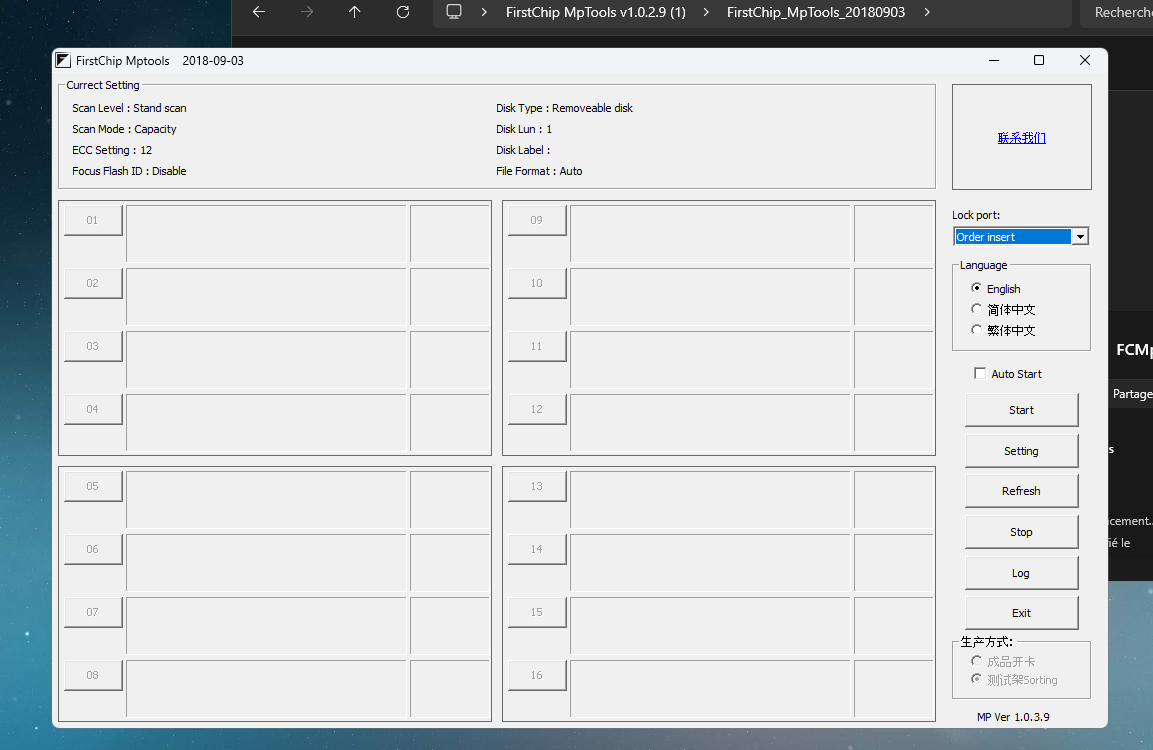Screen dimensions: 1153x750
Task: Maximize the FirstChip Mptools window
Action: (x=1039, y=60)
